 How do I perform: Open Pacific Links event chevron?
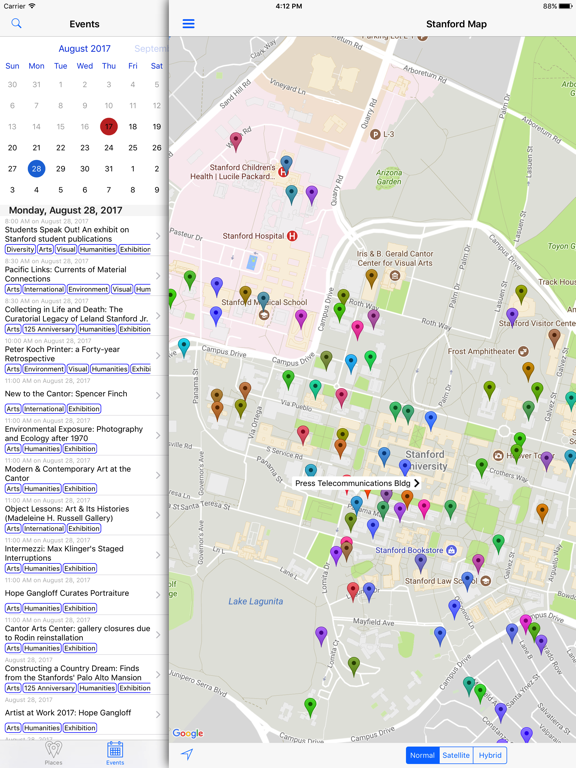coord(158,276)
